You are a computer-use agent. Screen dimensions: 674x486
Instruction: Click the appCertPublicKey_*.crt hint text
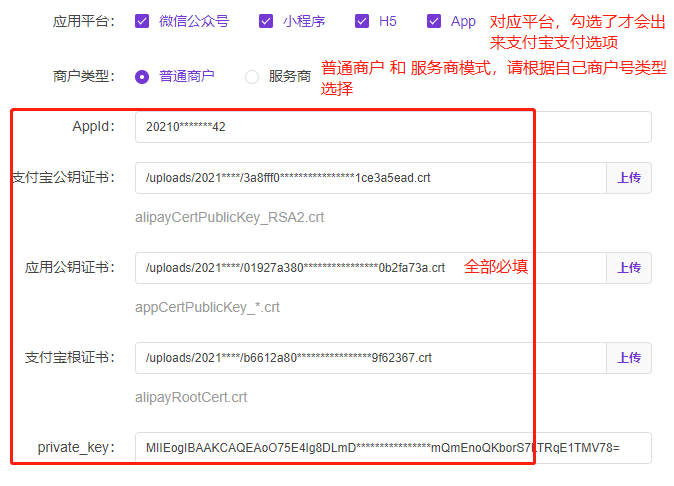click(x=207, y=307)
